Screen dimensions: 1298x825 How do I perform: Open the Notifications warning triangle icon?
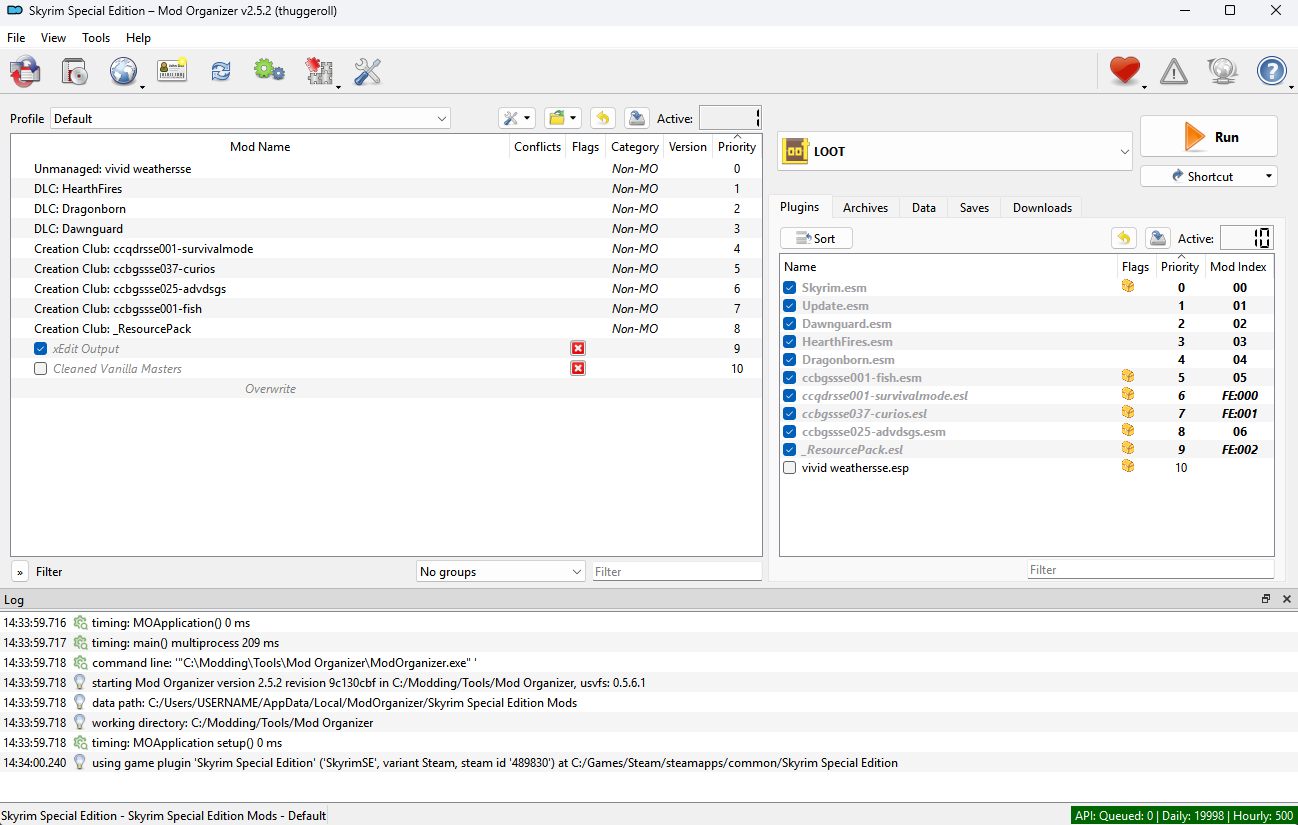pos(1174,71)
